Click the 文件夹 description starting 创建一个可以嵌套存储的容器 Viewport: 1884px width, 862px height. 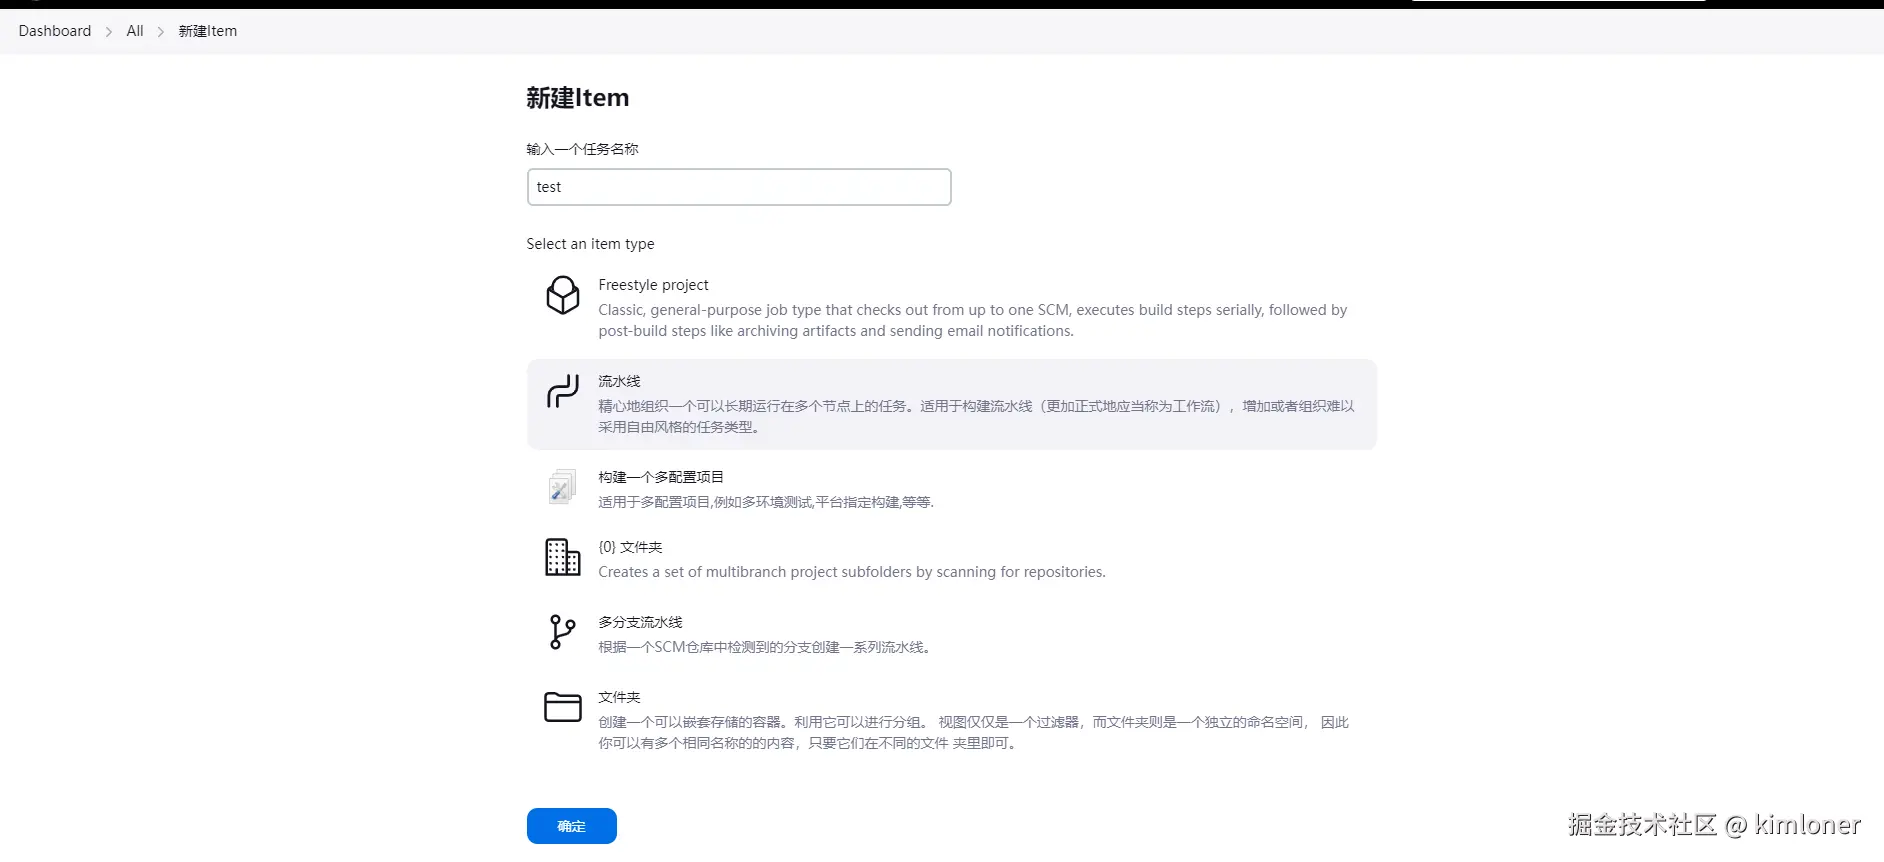(974, 732)
